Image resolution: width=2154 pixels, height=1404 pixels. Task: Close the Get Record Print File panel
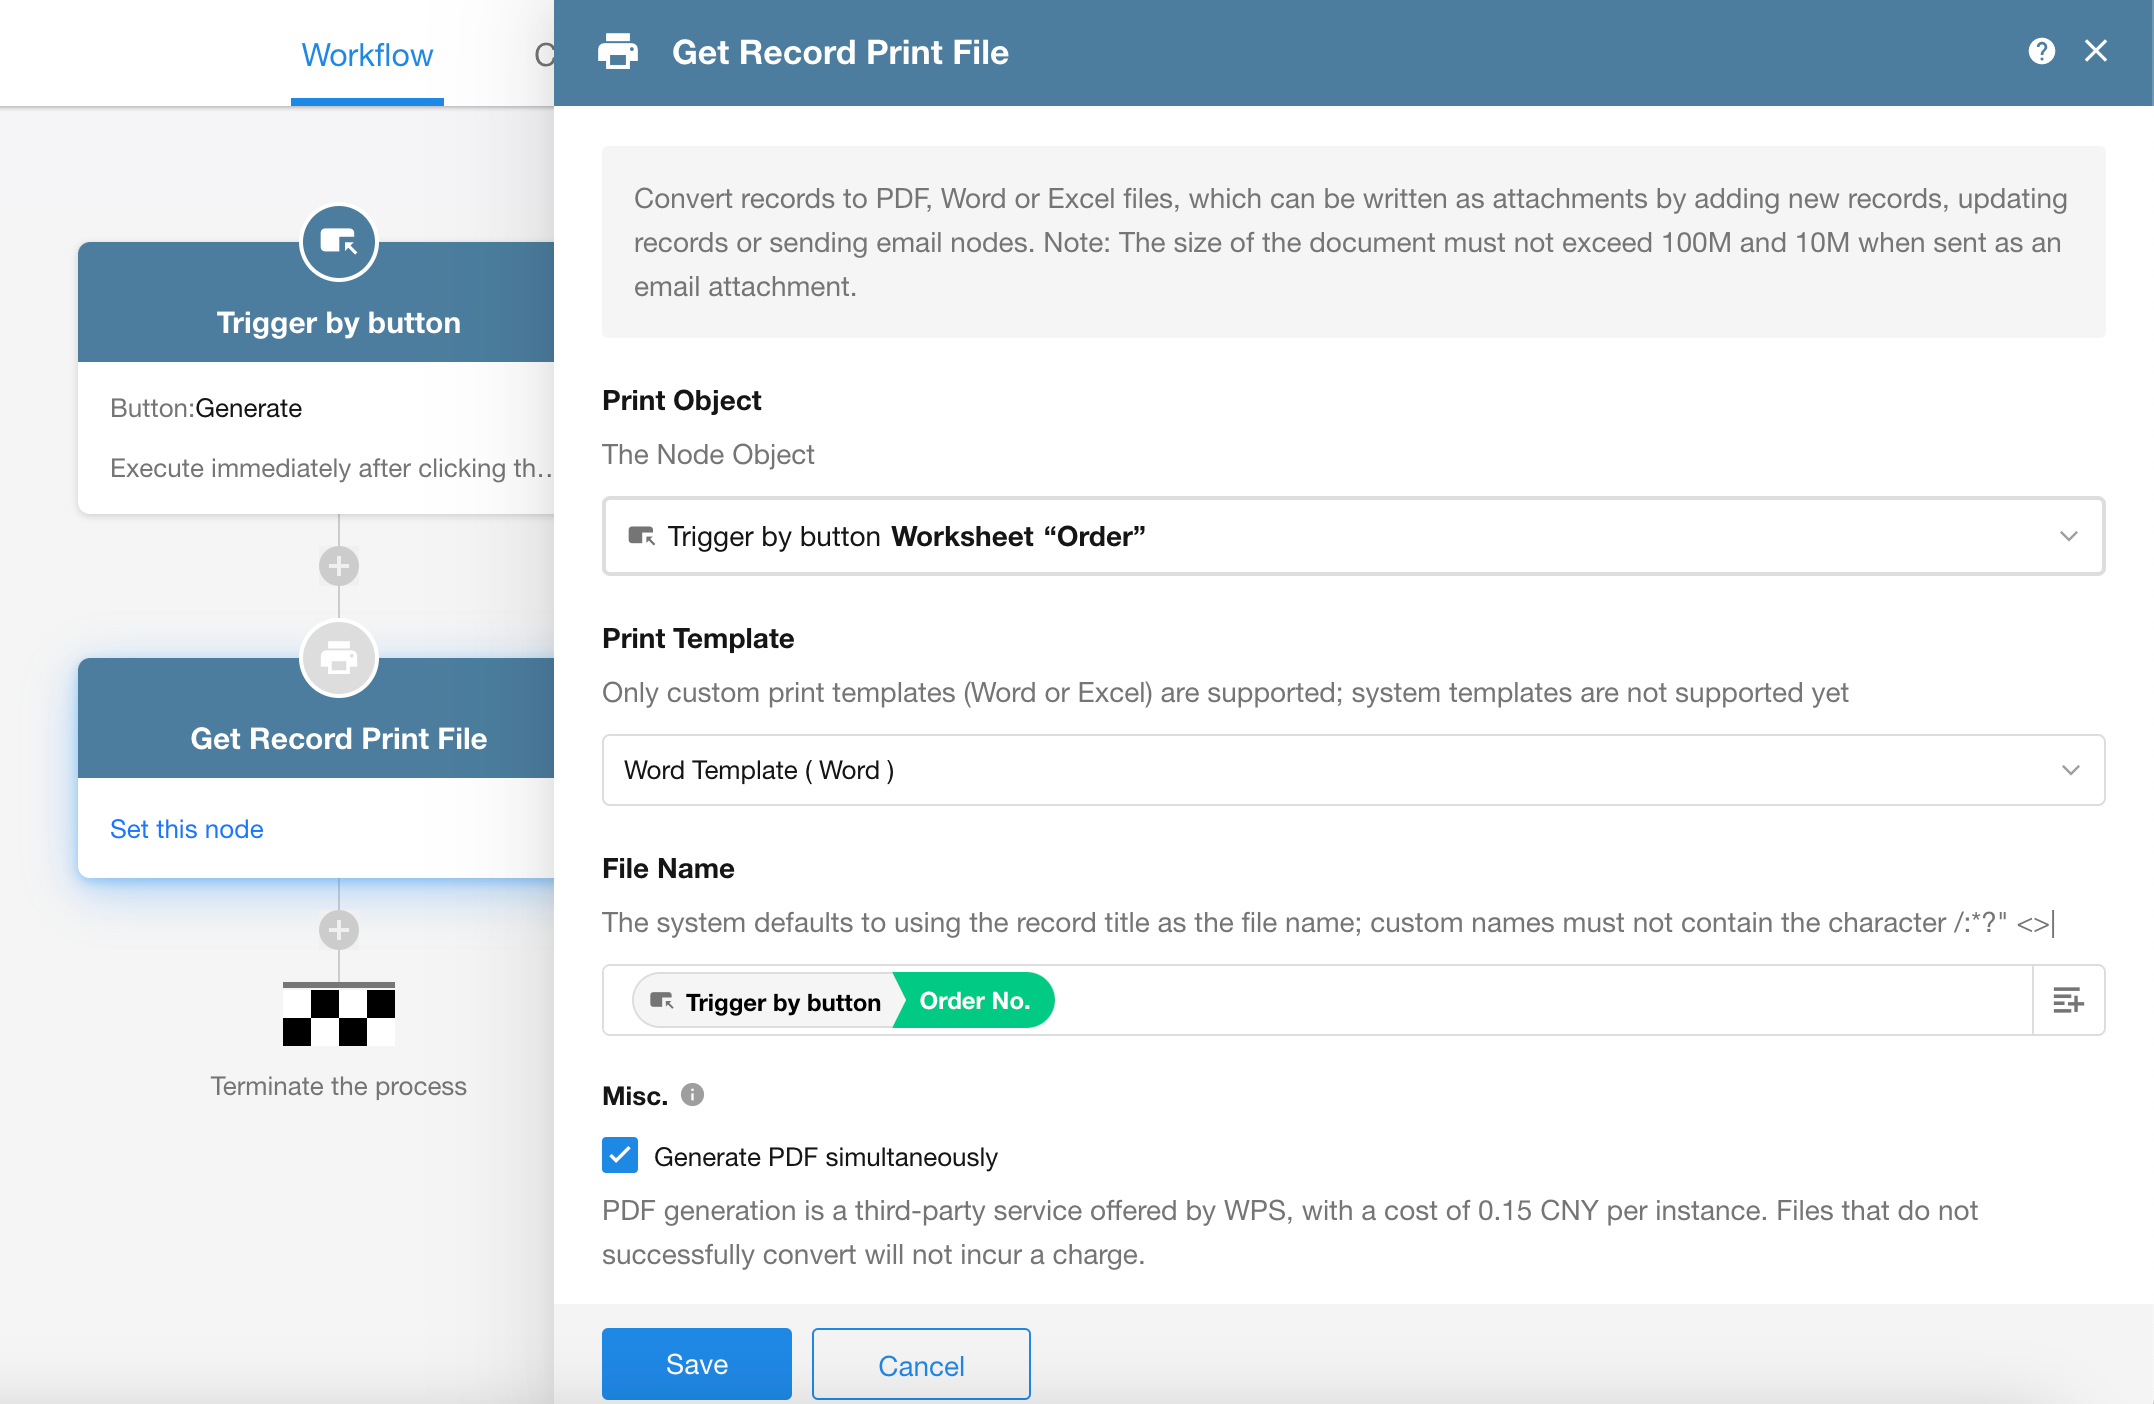[x=2096, y=51]
